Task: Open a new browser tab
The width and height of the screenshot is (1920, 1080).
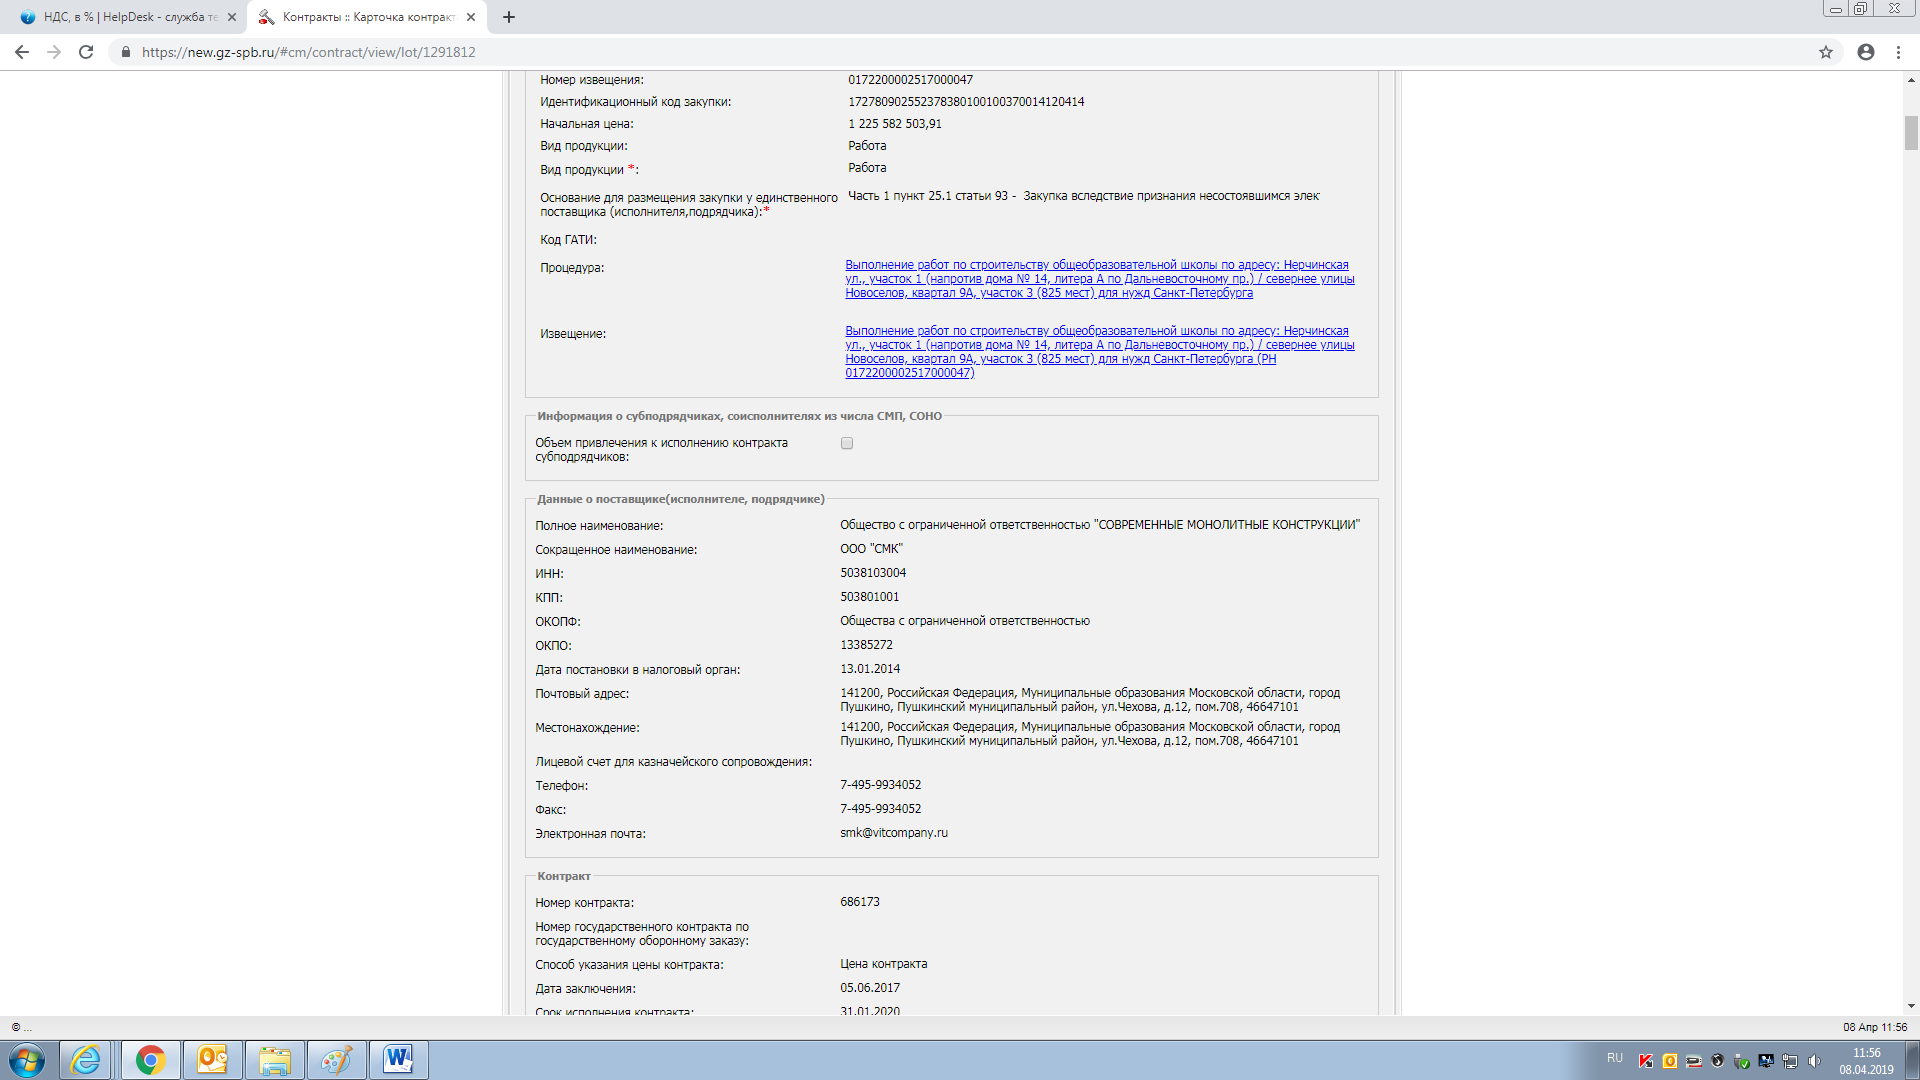Action: [x=509, y=17]
